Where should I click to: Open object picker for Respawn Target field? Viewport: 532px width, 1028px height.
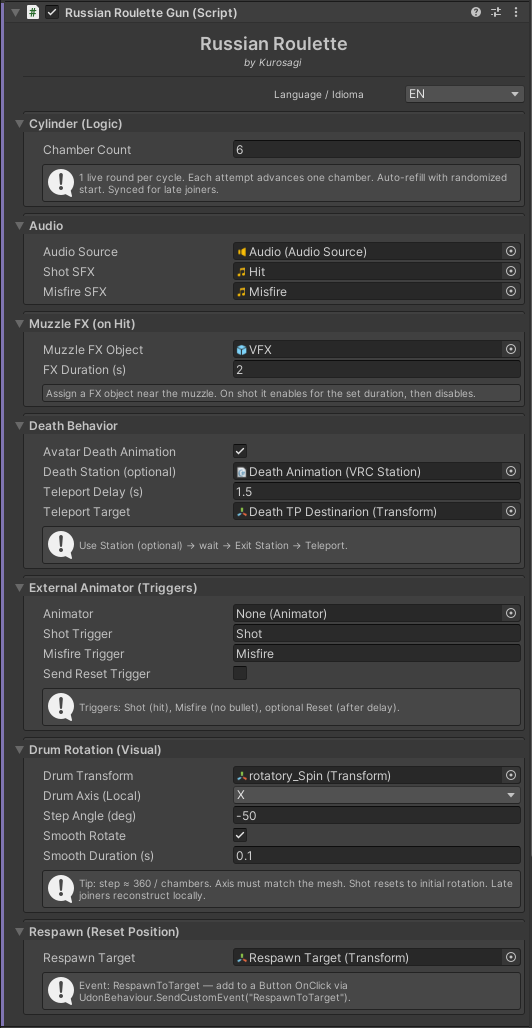coord(511,958)
